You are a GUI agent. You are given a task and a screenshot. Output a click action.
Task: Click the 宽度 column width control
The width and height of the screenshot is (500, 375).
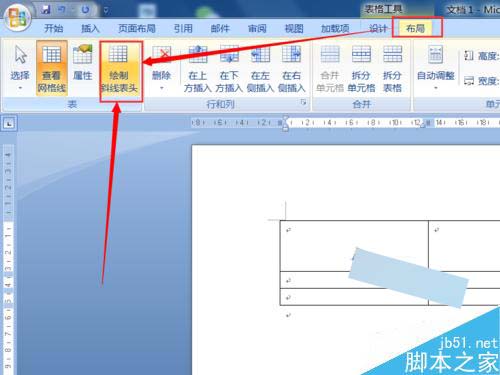(x=481, y=81)
